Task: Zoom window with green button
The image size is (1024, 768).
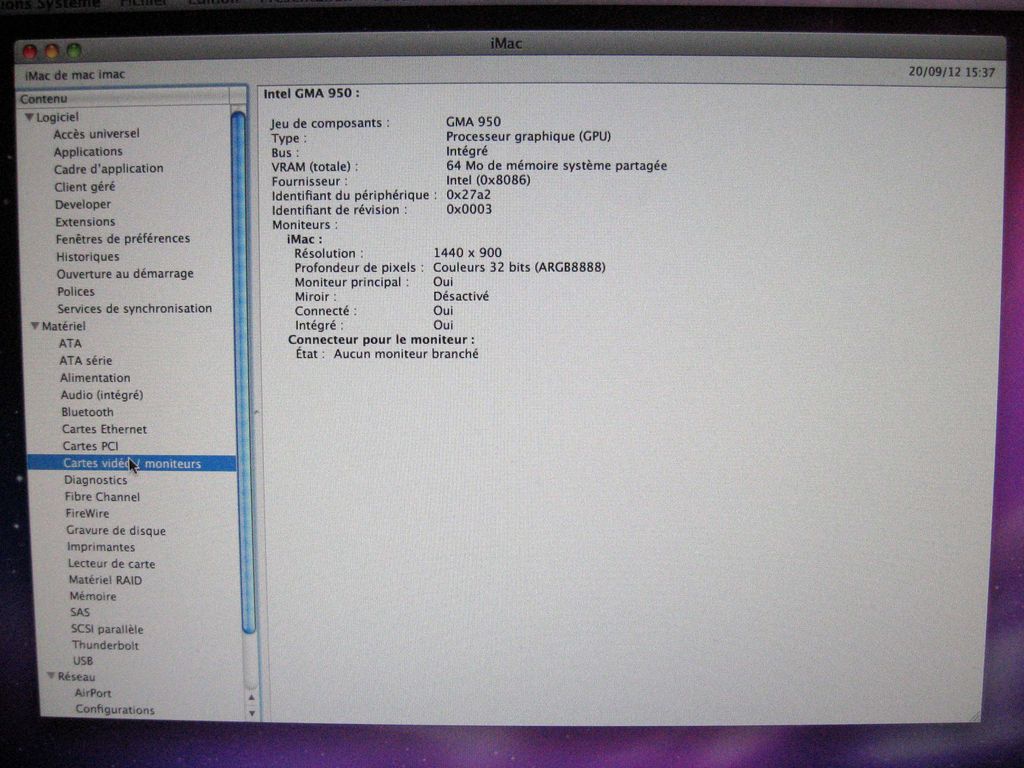Action: tap(74, 50)
